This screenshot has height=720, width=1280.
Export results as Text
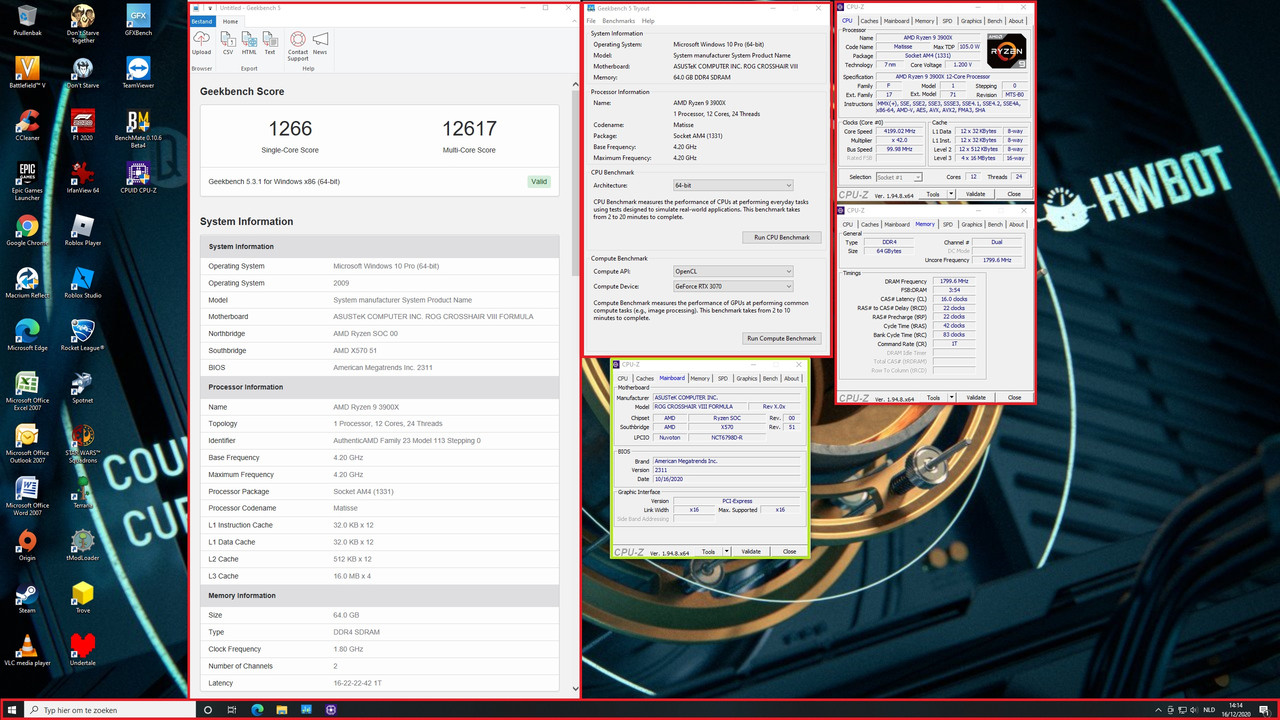[x=270, y=42]
